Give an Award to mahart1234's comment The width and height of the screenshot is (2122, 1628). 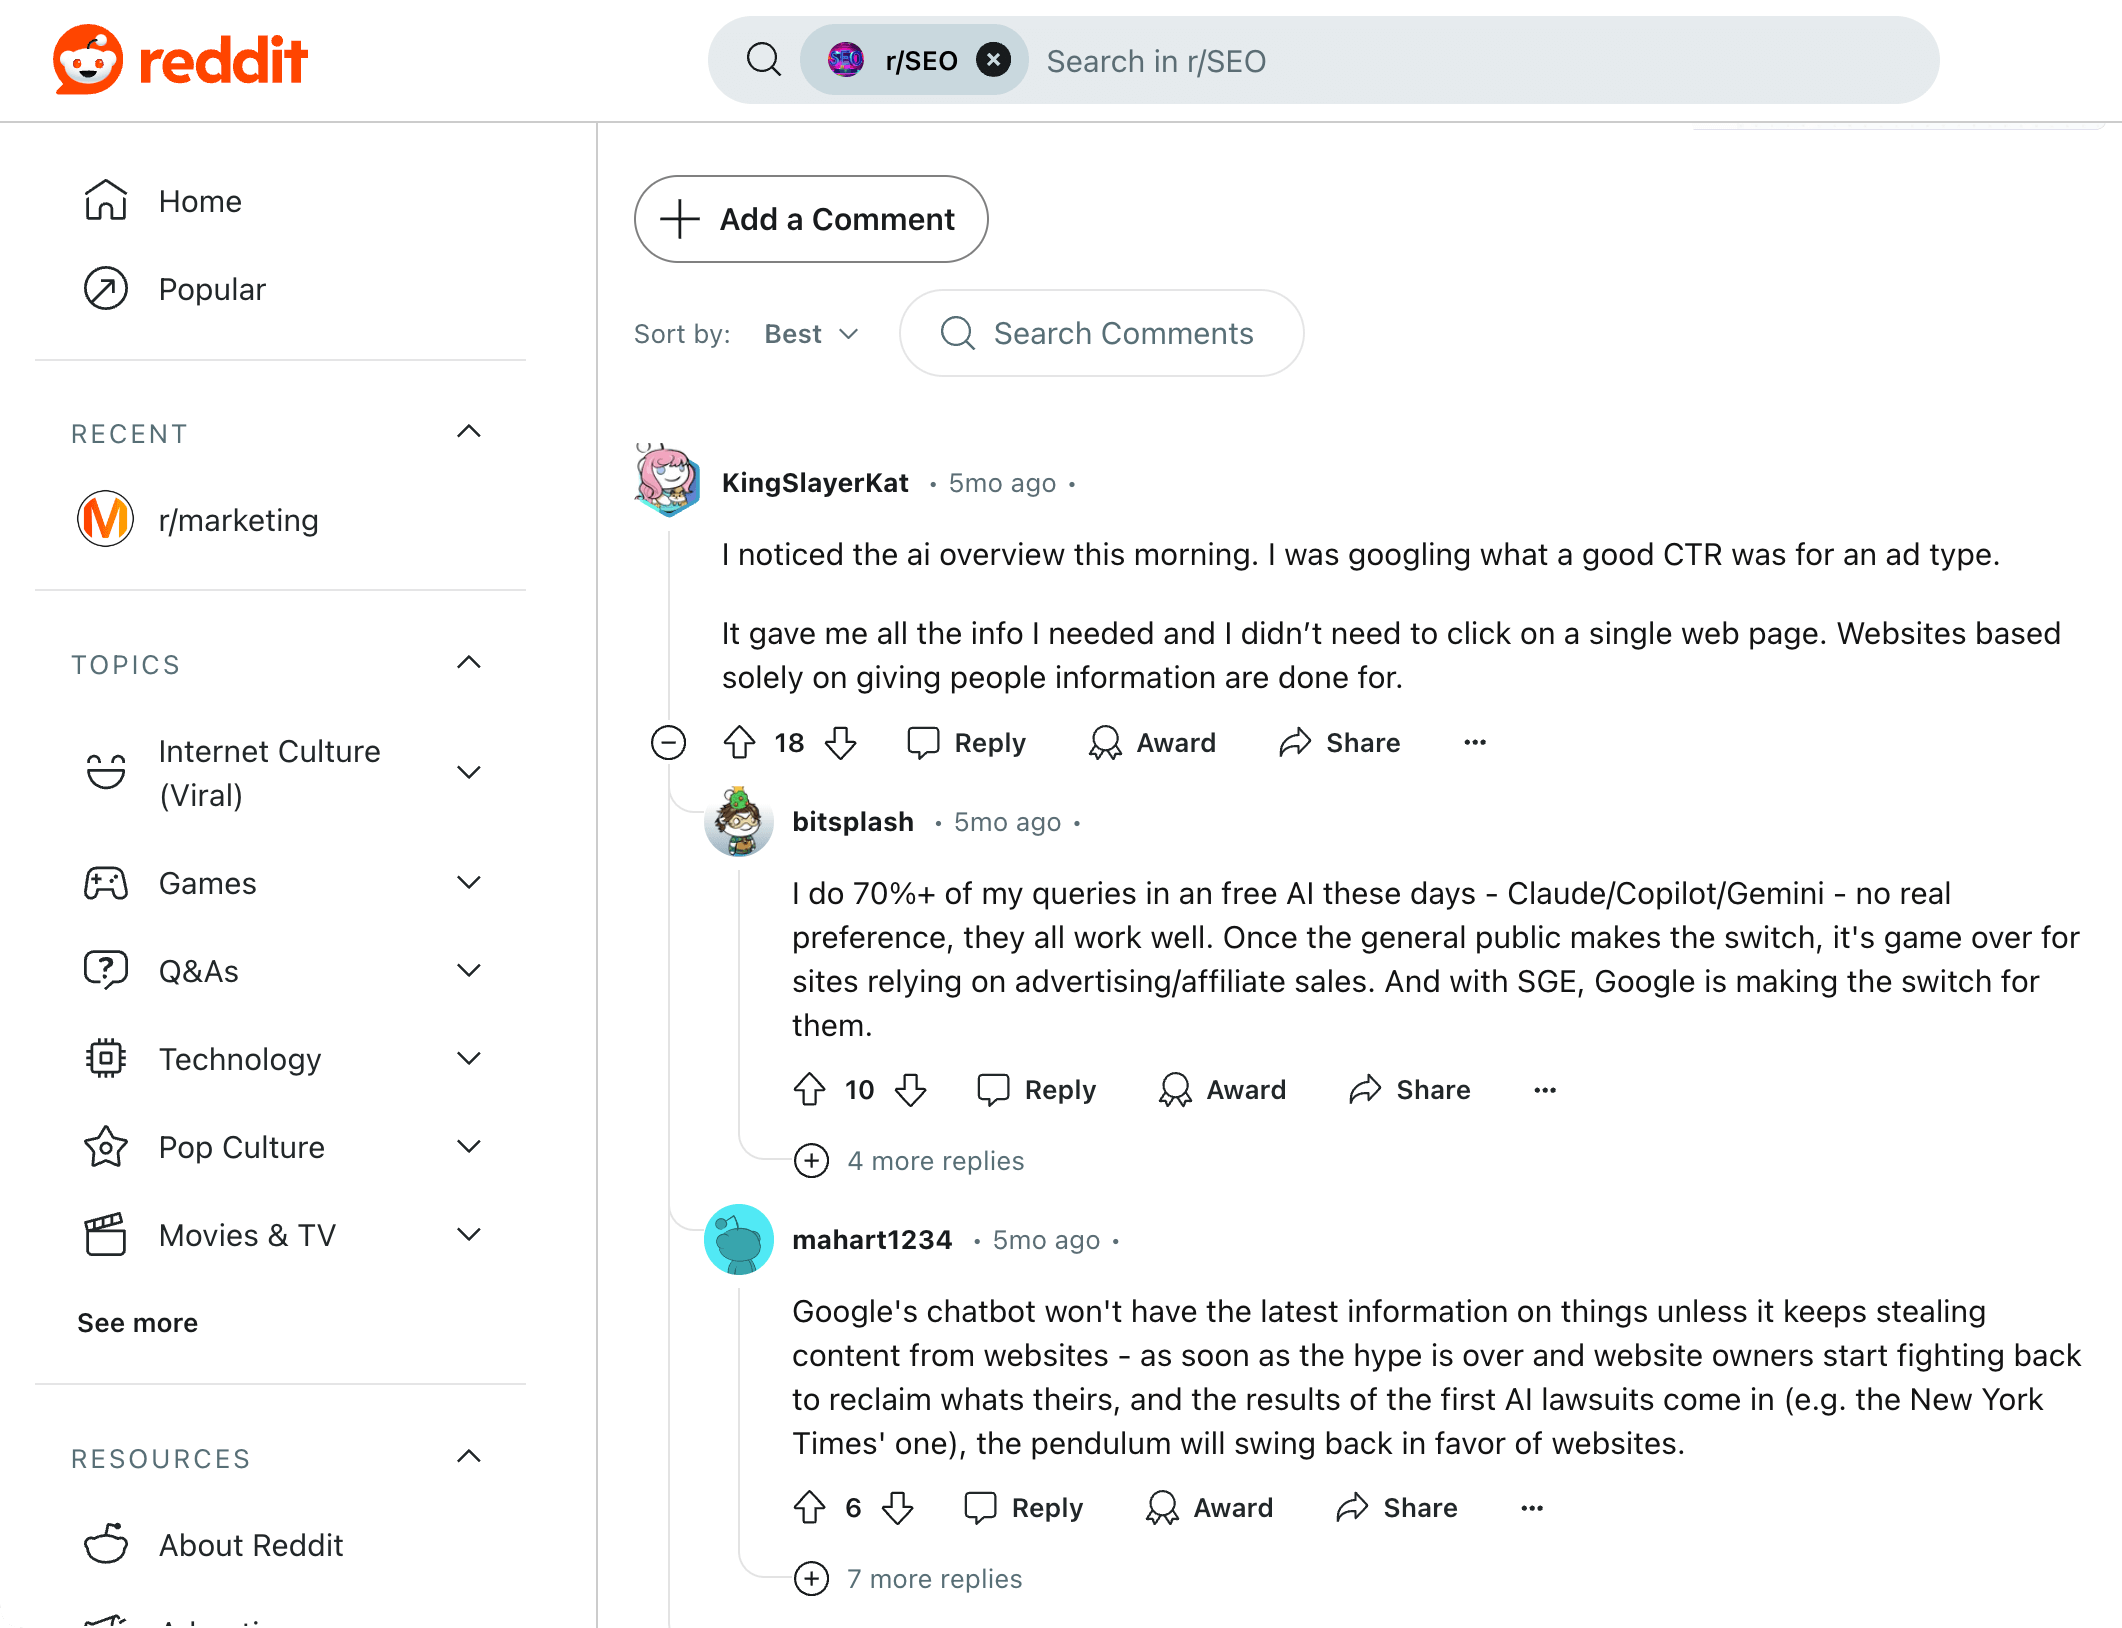(1209, 1507)
